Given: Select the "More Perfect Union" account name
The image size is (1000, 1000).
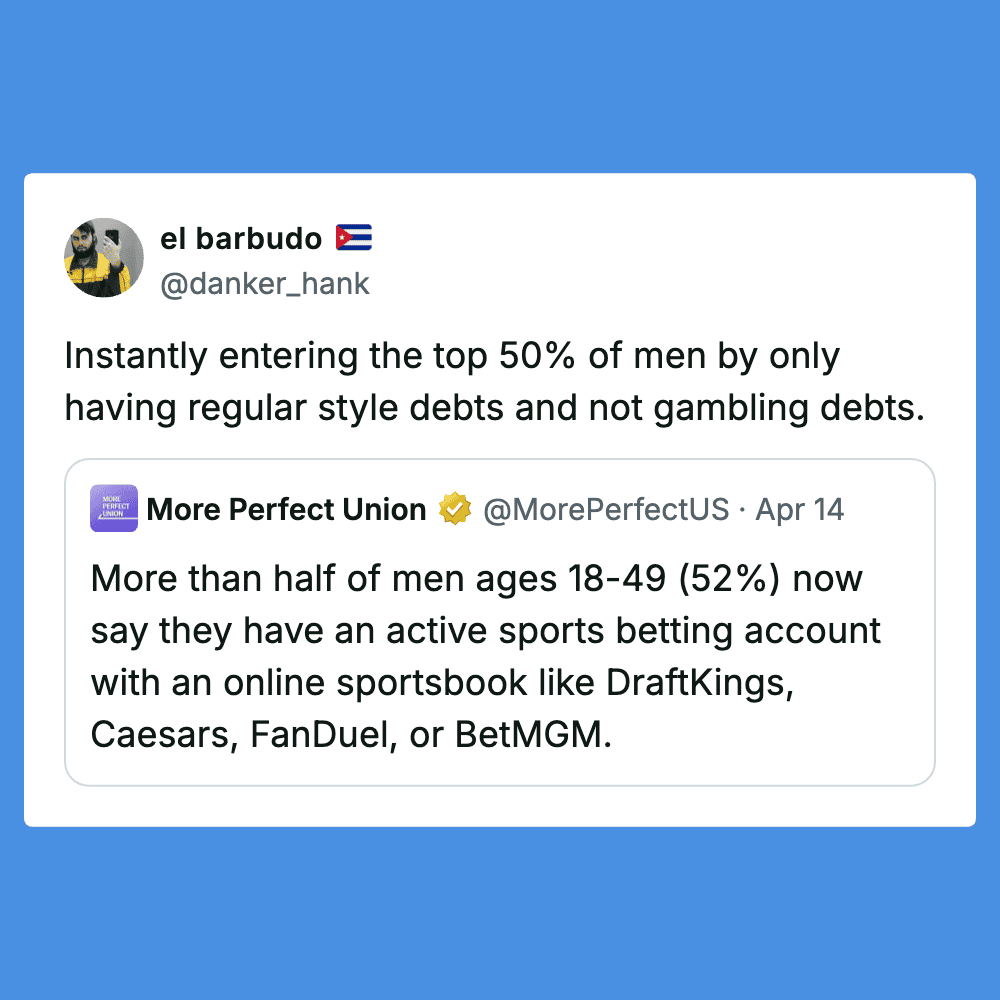Looking at the screenshot, I should pos(286,509).
